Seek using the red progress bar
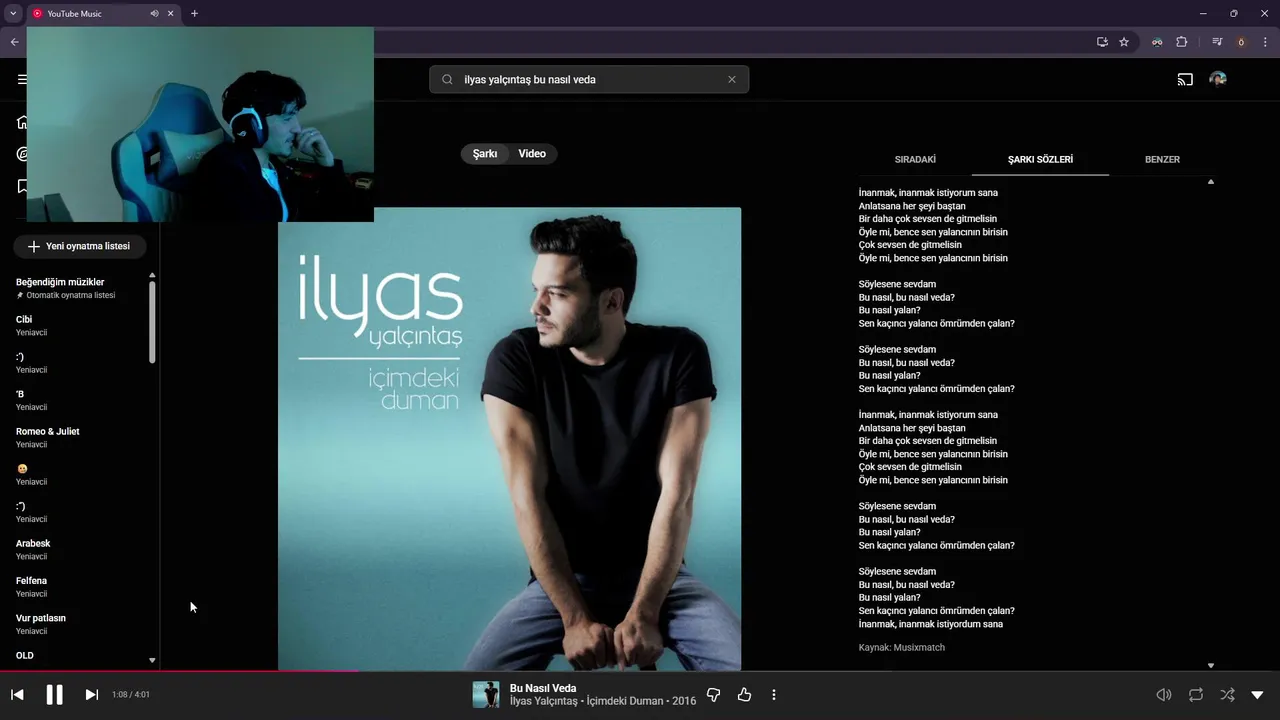 tap(640, 671)
